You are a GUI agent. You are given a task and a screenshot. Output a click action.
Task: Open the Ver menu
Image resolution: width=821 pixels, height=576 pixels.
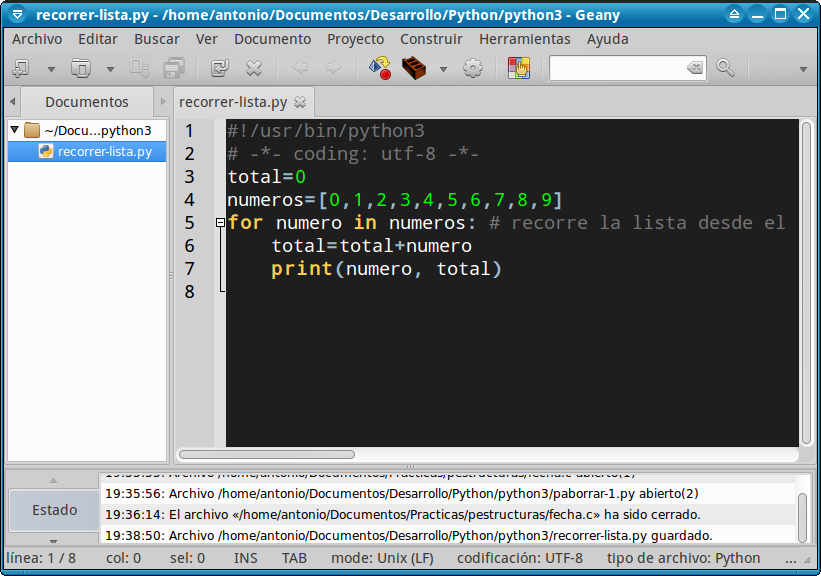tap(206, 39)
